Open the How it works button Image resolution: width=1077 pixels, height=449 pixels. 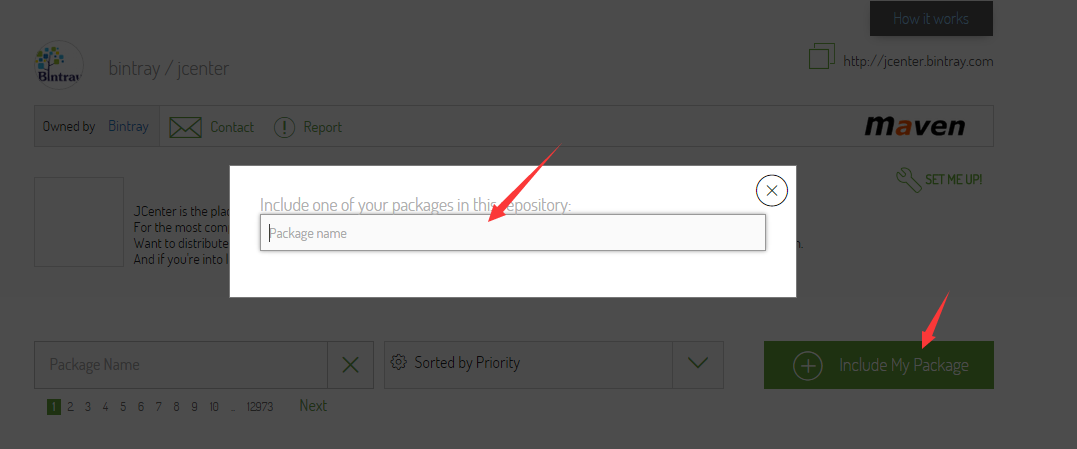(x=931, y=19)
